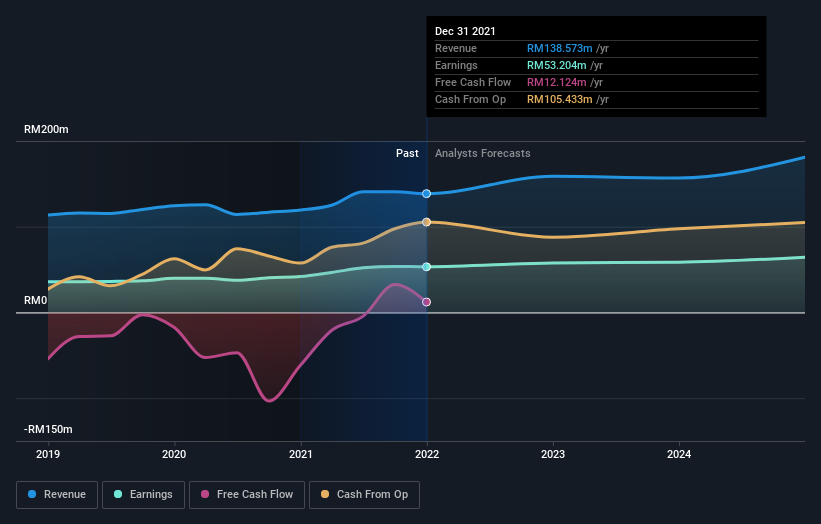The width and height of the screenshot is (821, 524).
Task: Click the RM200m y-axis label
Action: [x=46, y=130]
